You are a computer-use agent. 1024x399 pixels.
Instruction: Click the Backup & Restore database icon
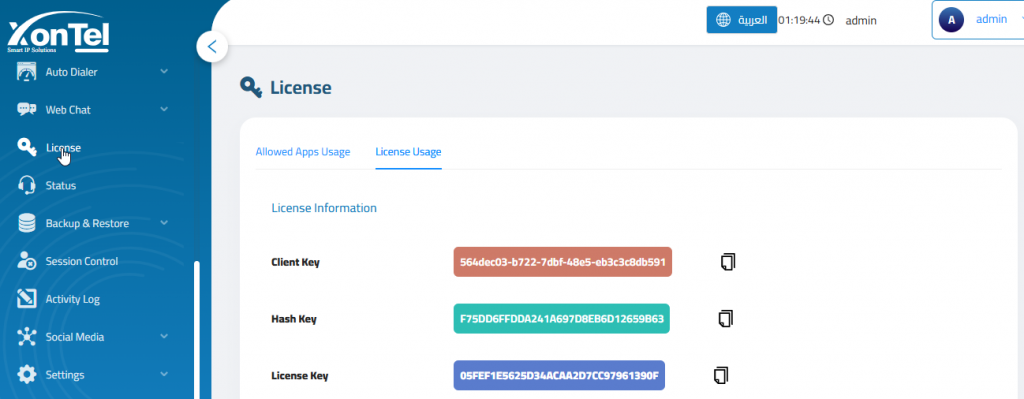[x=26, y=223]
